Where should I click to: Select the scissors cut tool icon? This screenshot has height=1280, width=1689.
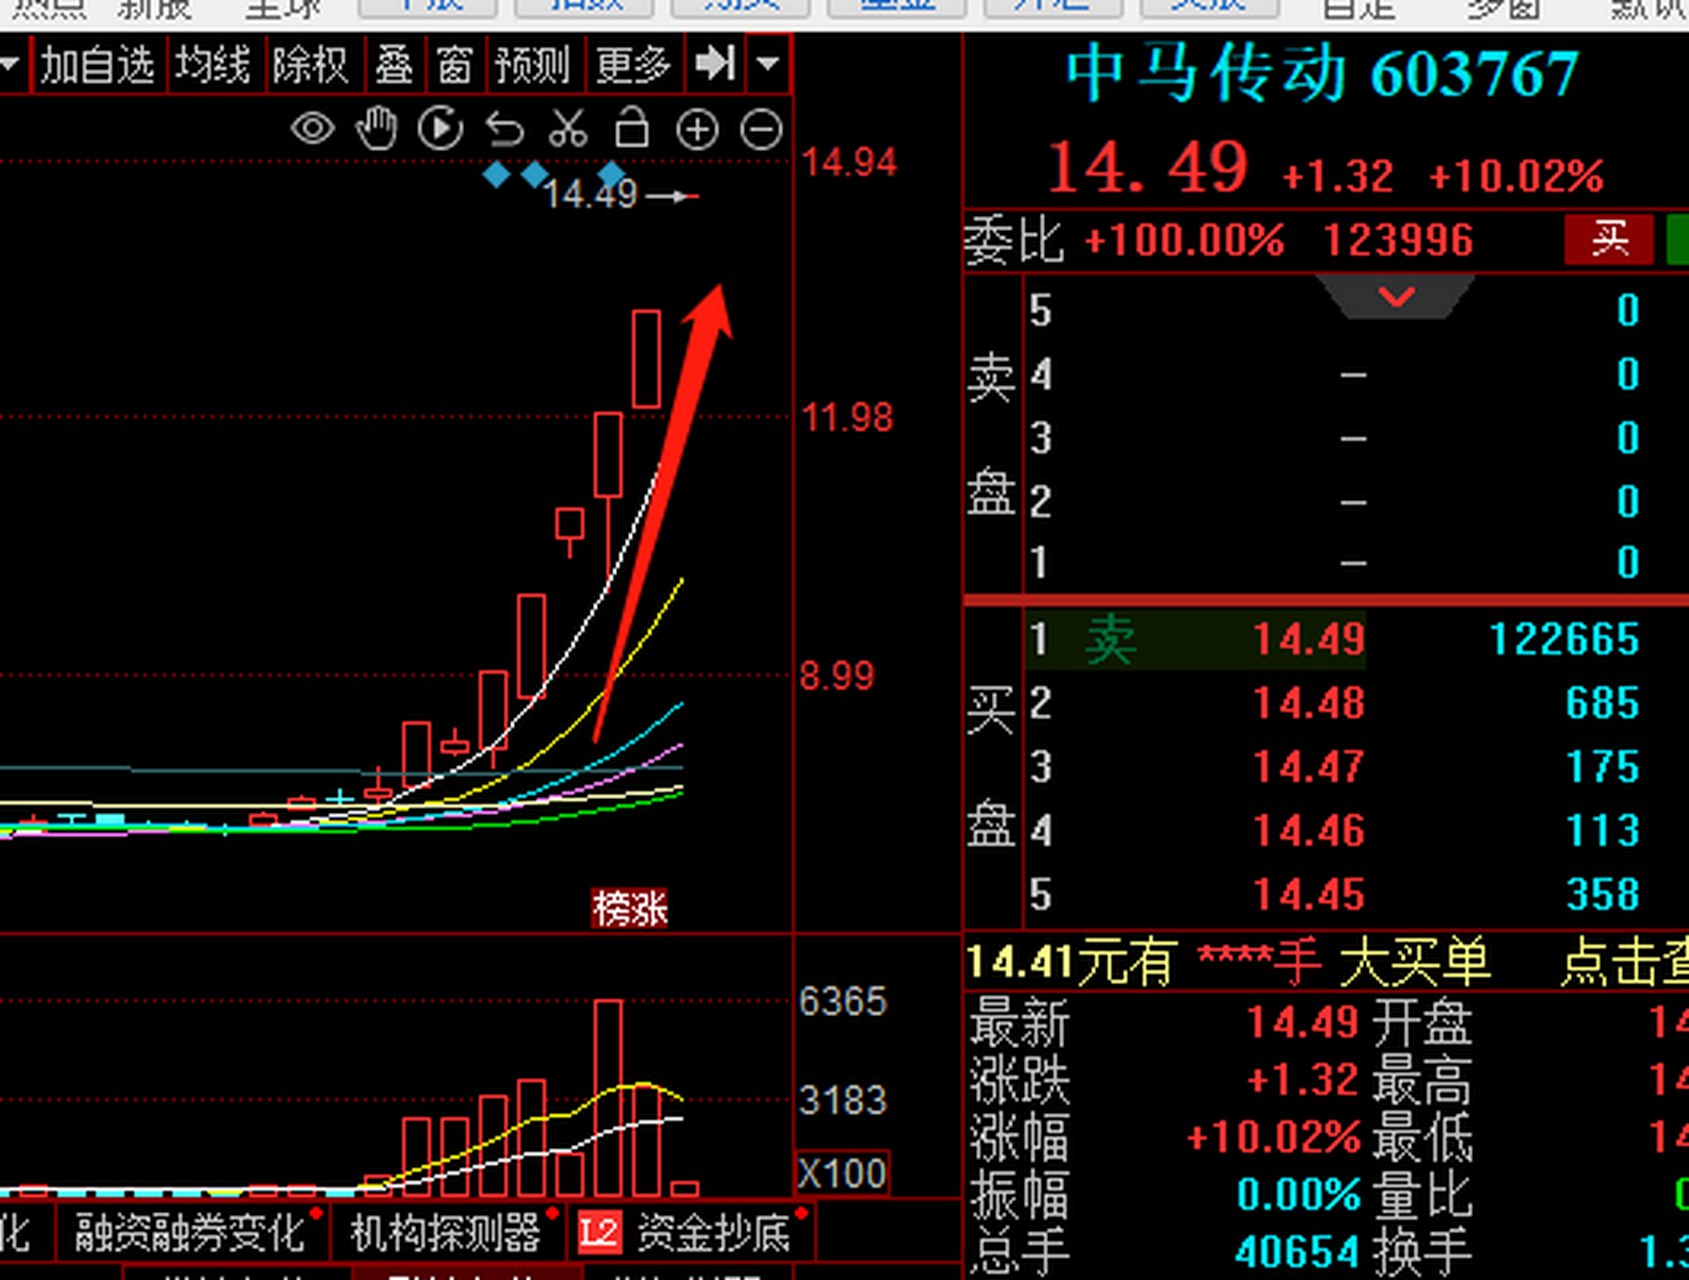(567, 128)
